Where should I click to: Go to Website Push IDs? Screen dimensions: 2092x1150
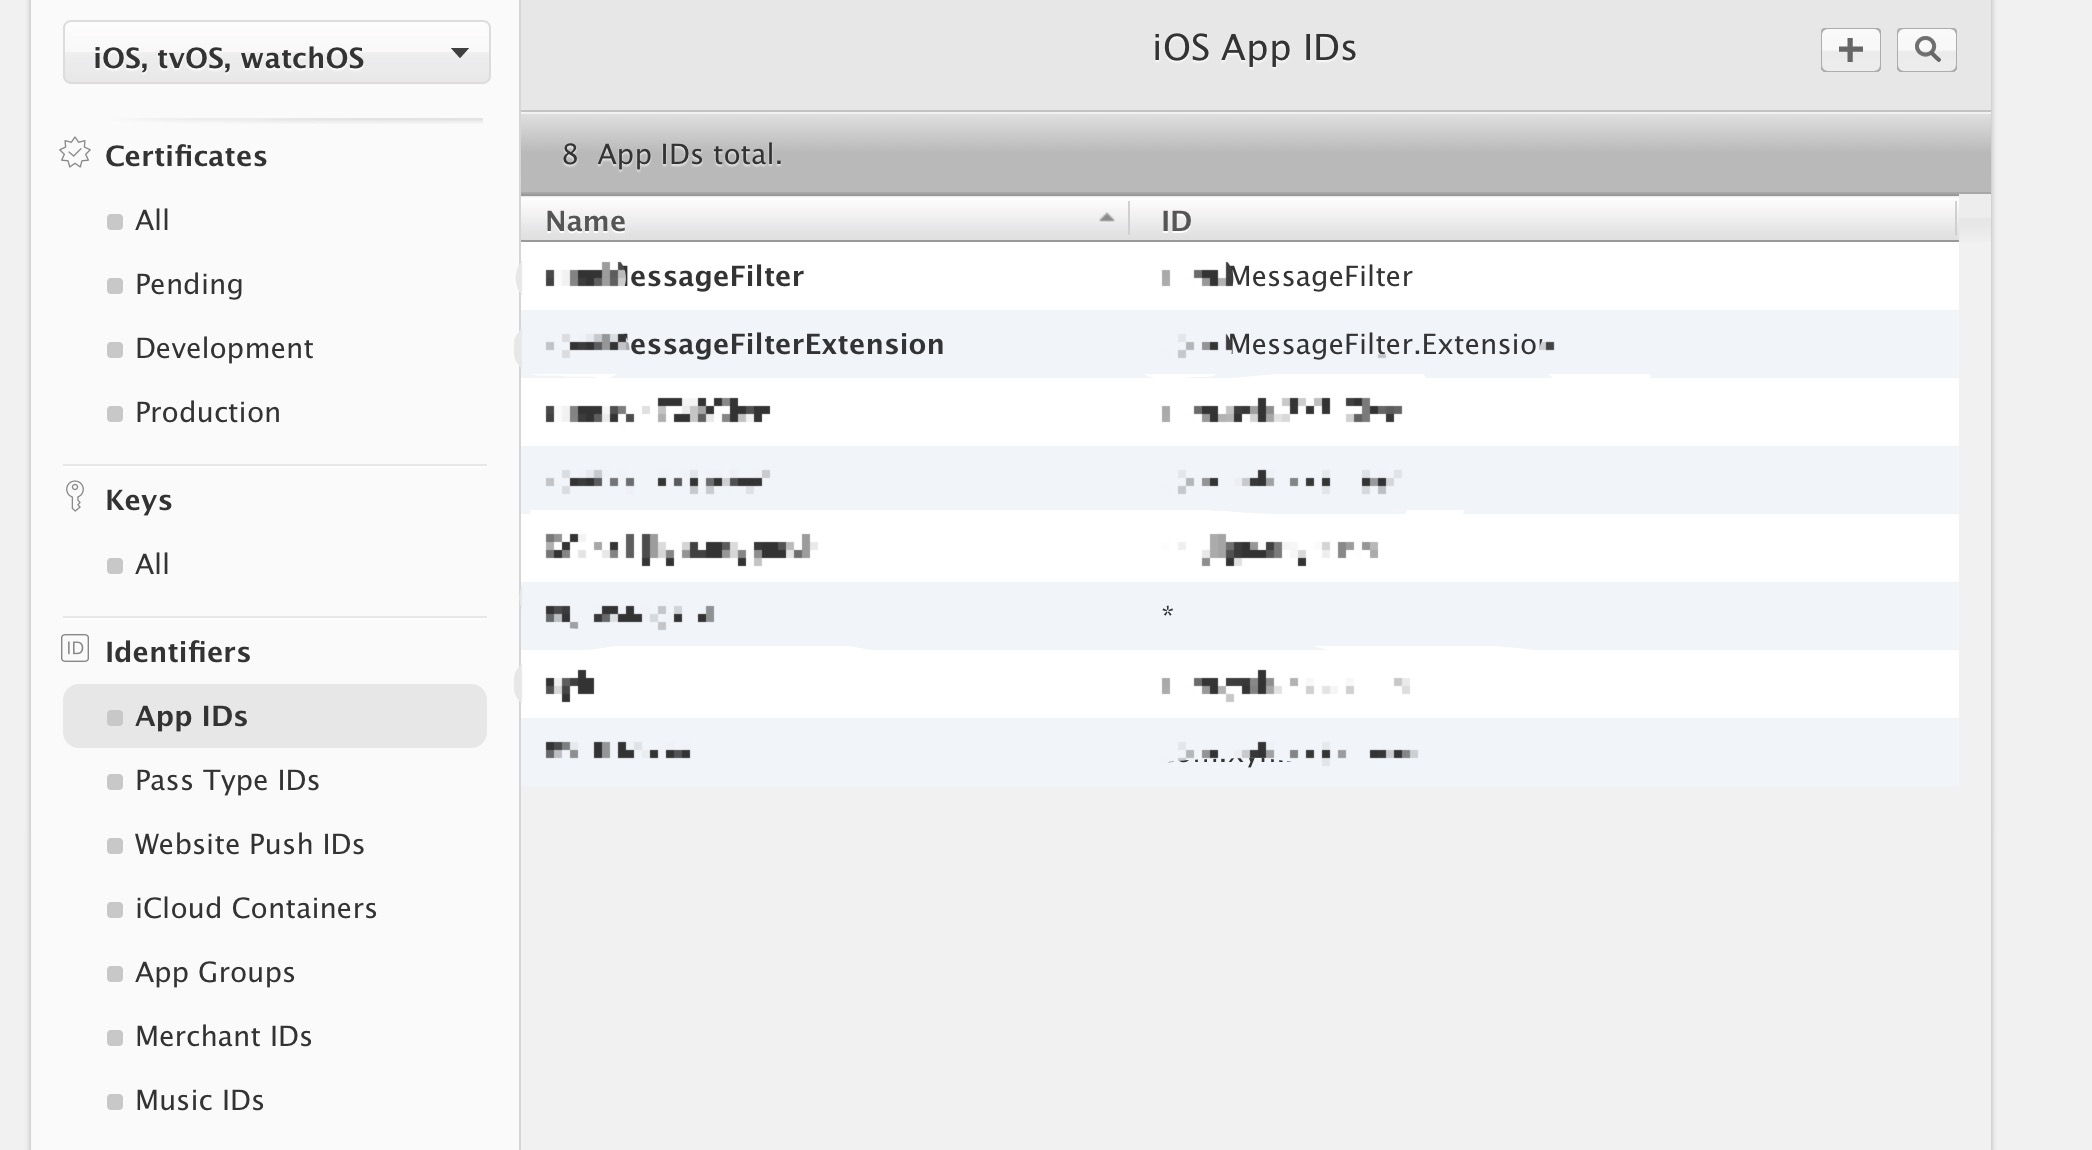tap(249, 844)
